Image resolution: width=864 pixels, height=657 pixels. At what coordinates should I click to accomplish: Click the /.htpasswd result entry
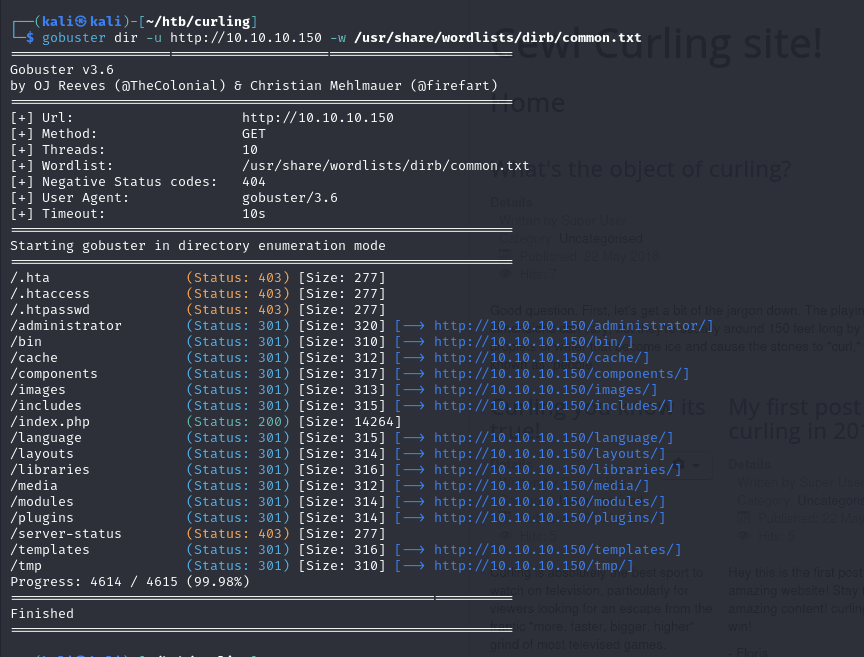click(50, 310)
